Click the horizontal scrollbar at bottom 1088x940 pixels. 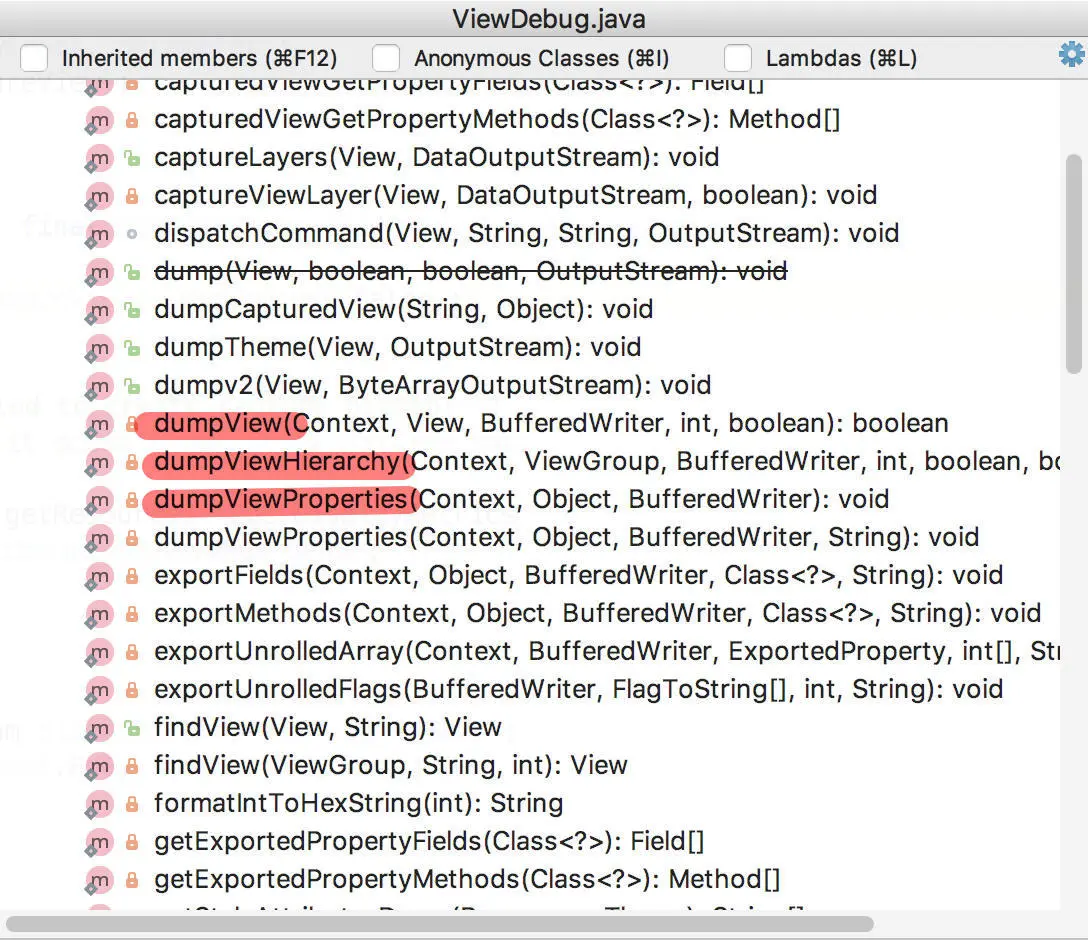[440, 924]
